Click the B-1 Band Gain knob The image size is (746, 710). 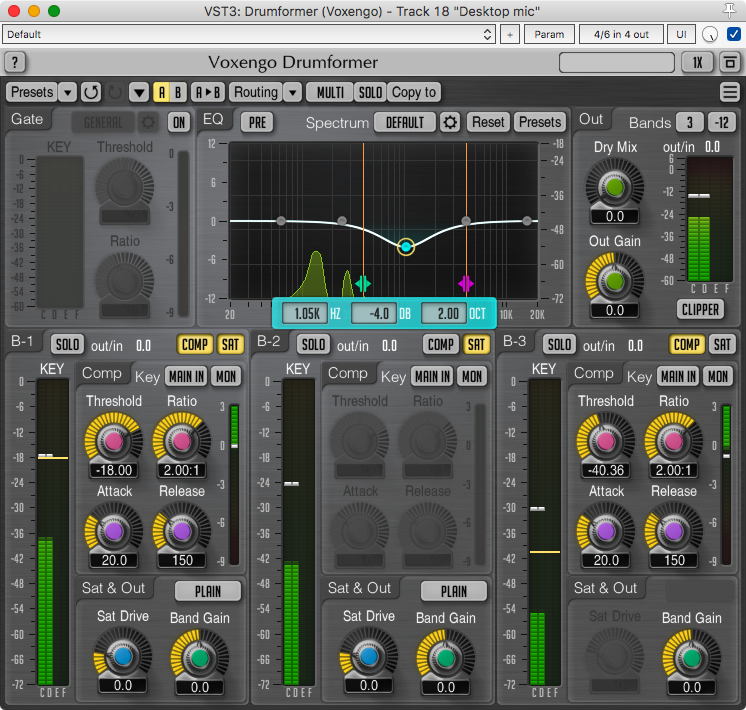click(x=200, y=658)
